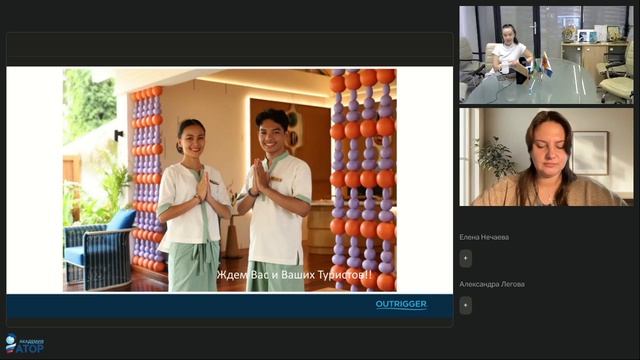This screenshot has height=360, width=640.
Task: Click the icon button under Александра Легова
Action: [466, 305]
